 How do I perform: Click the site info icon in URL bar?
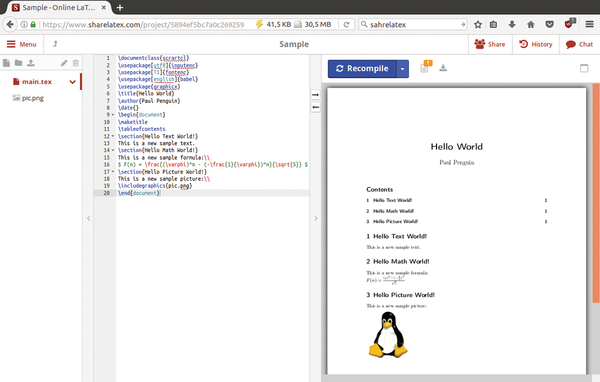pyautogui.click(x=24, y=24)
